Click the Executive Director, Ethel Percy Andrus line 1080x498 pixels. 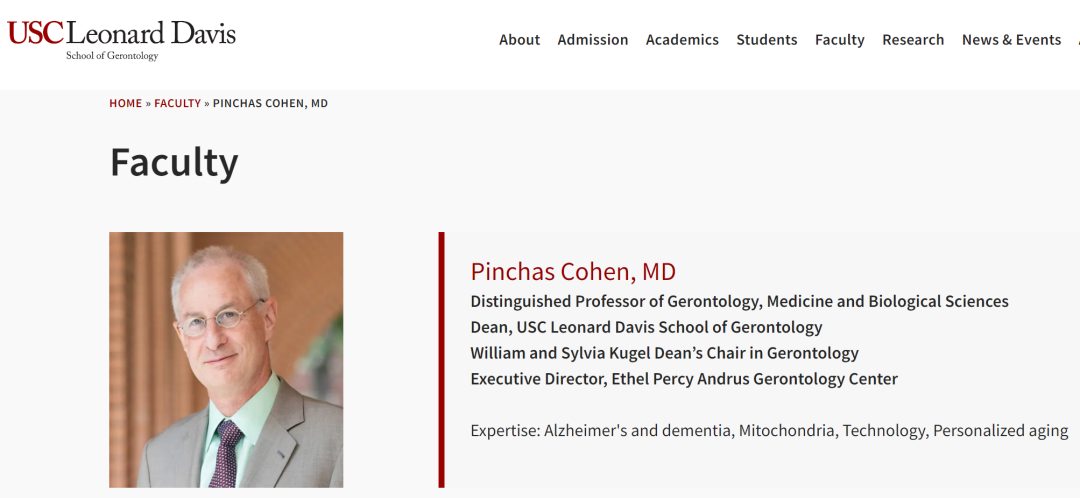(x=684, y=379)
